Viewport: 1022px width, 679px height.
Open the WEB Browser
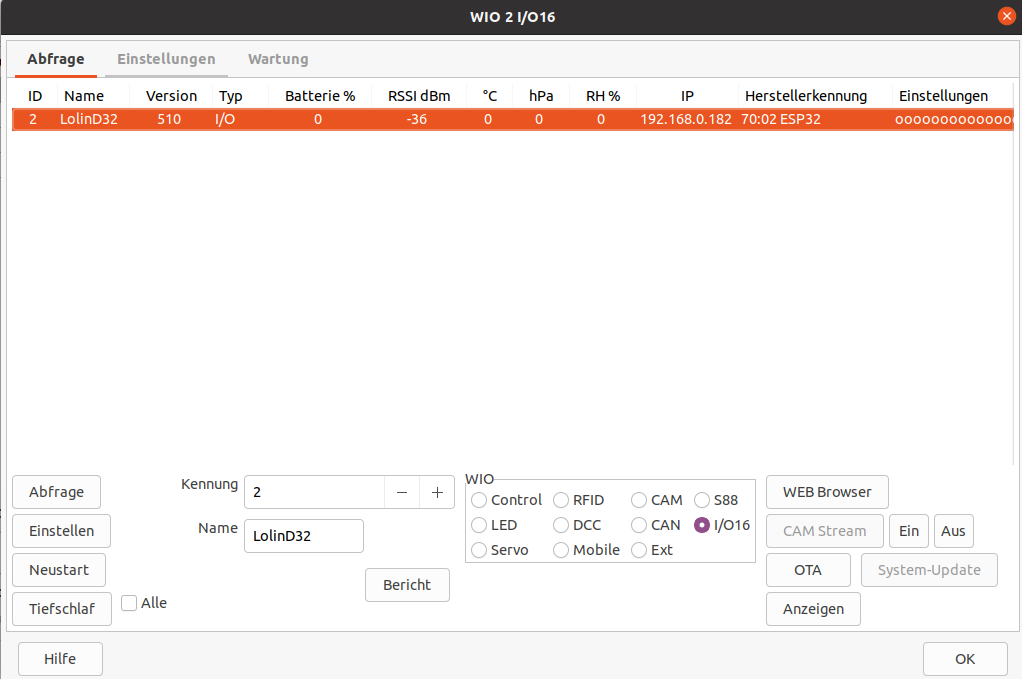827,492
